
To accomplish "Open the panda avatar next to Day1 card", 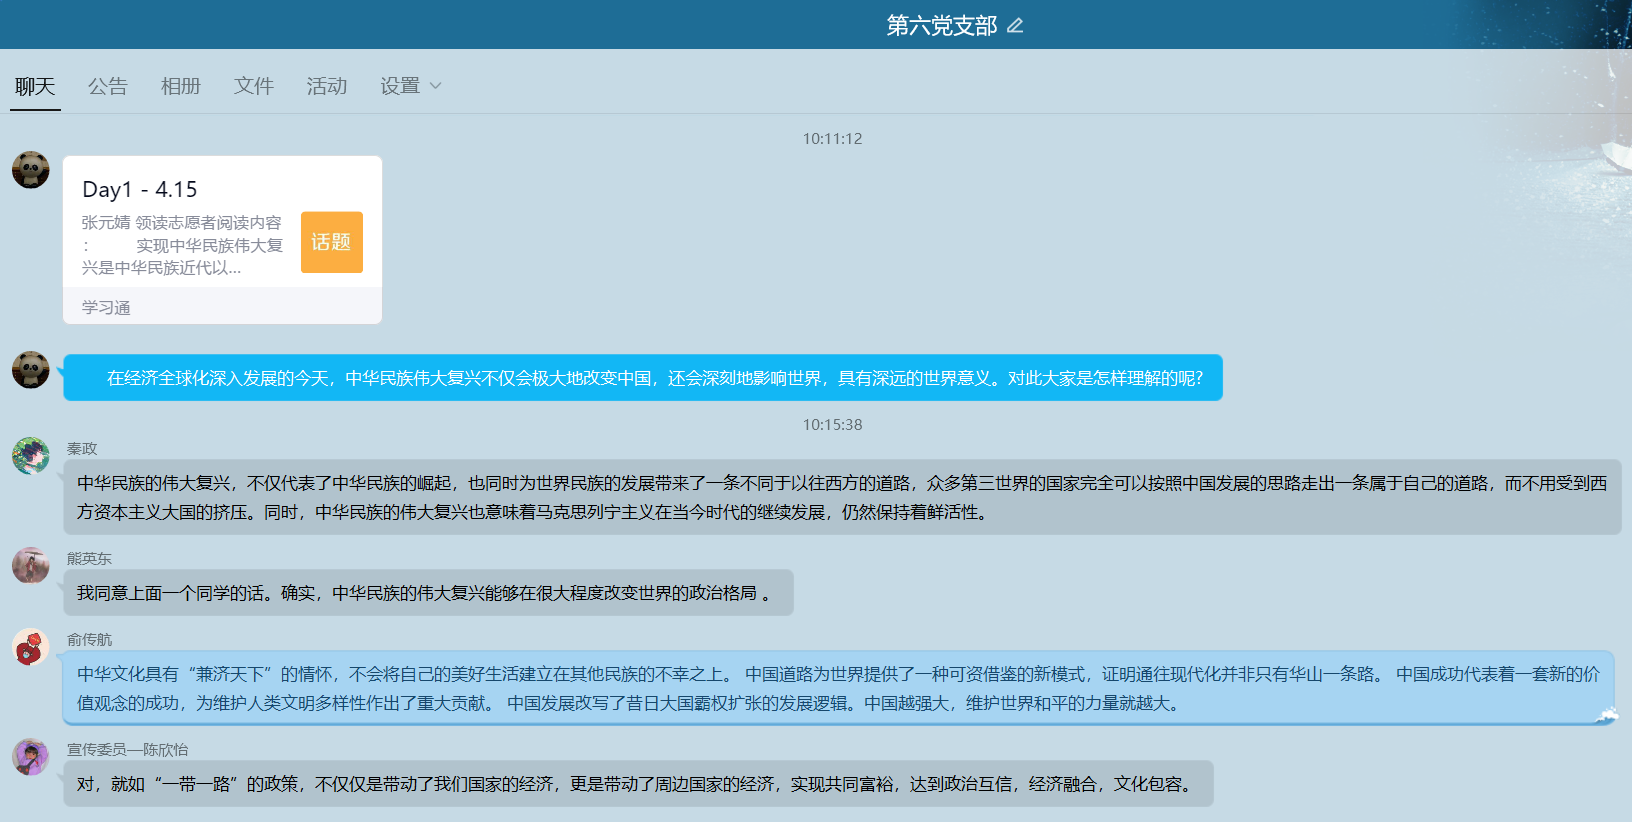I will click(x=31, y=170).
